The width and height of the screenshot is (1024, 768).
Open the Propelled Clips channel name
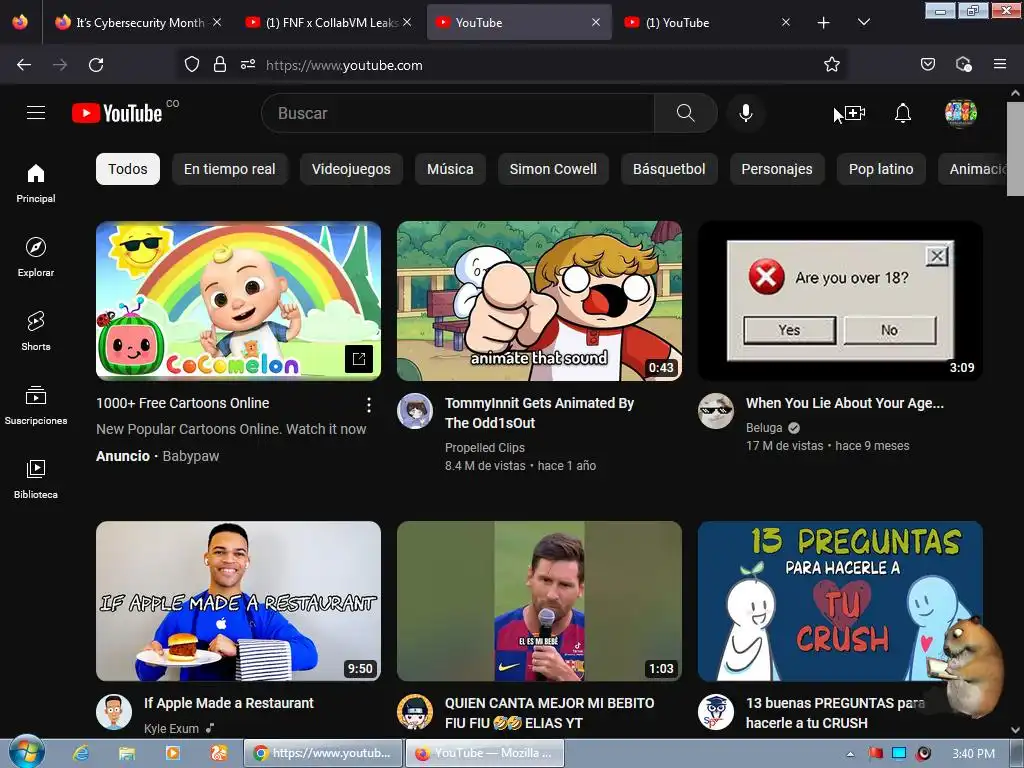pyautogui.click(x=485, y=447)
